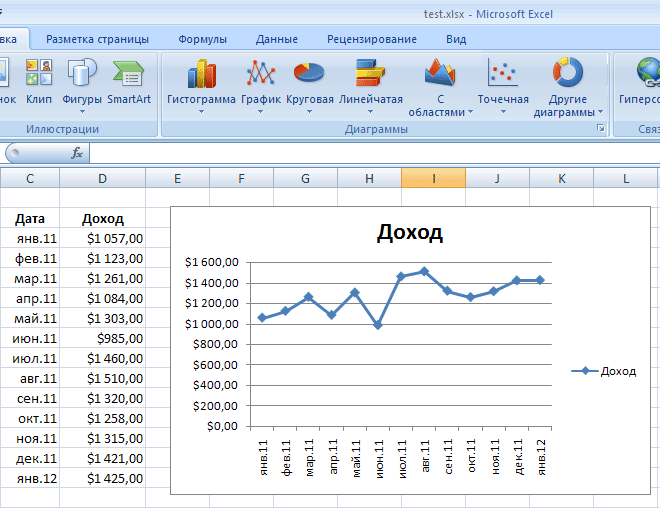
Task: Click the Круговая pie chart icon
Action: click(309, 72)
